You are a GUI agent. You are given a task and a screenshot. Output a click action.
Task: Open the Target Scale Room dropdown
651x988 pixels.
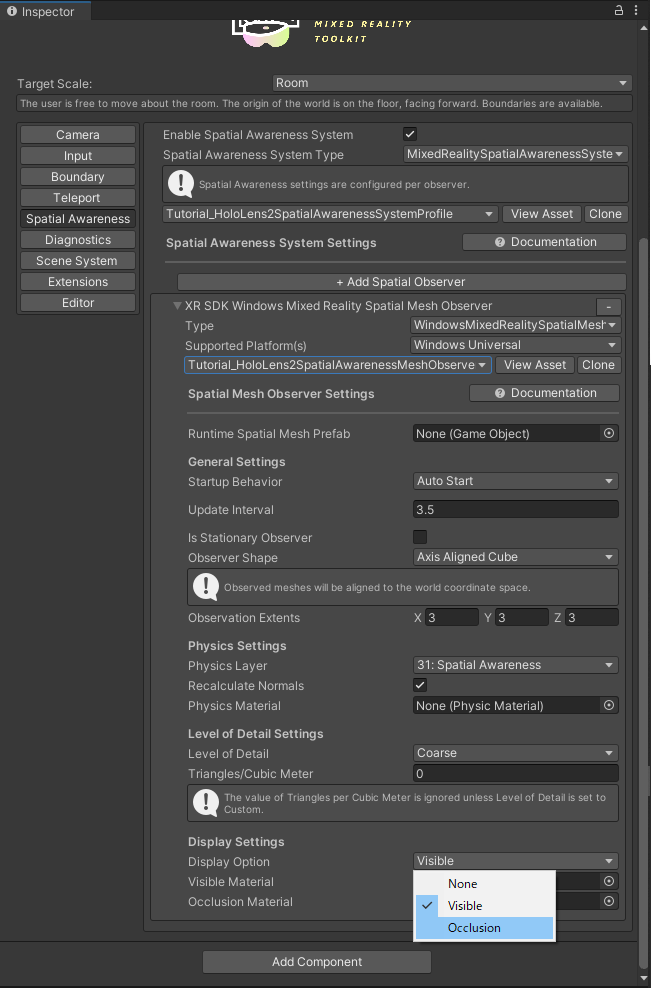click(452, 83)
